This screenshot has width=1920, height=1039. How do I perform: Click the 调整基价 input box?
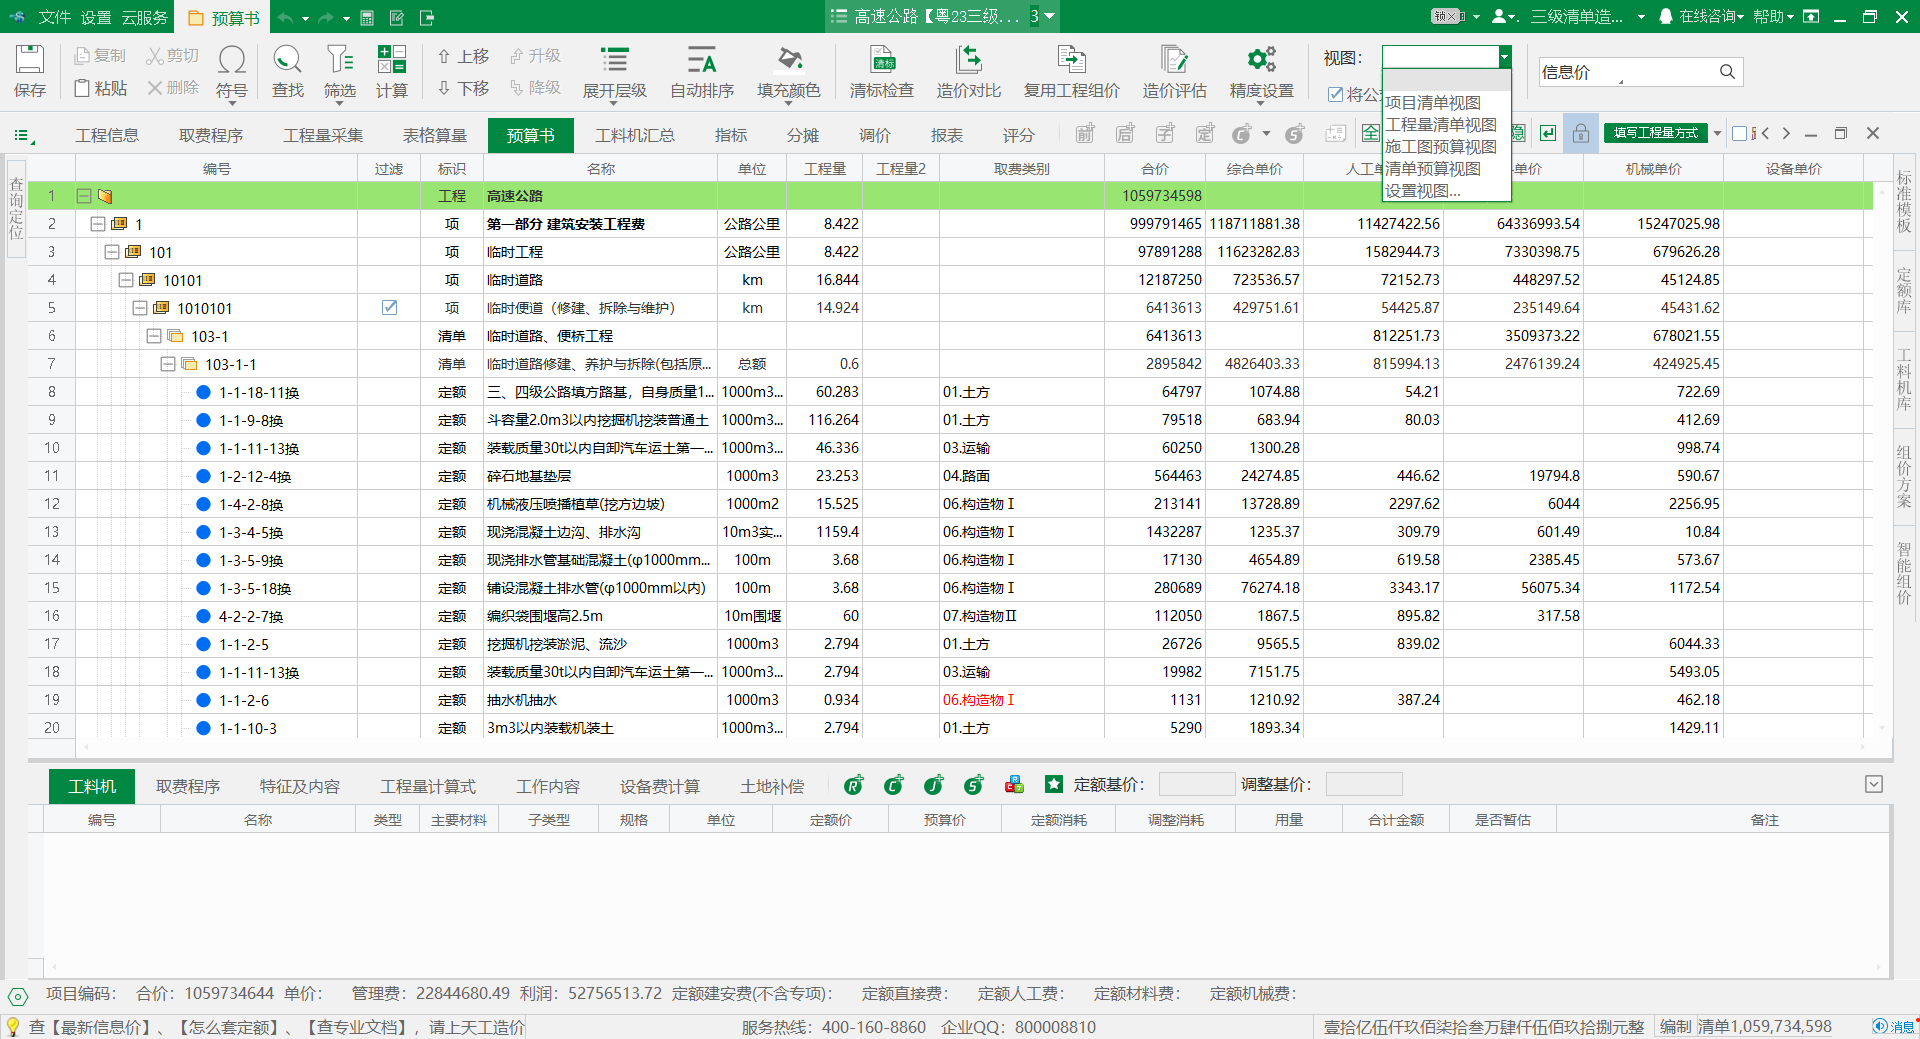[1364, 785]
